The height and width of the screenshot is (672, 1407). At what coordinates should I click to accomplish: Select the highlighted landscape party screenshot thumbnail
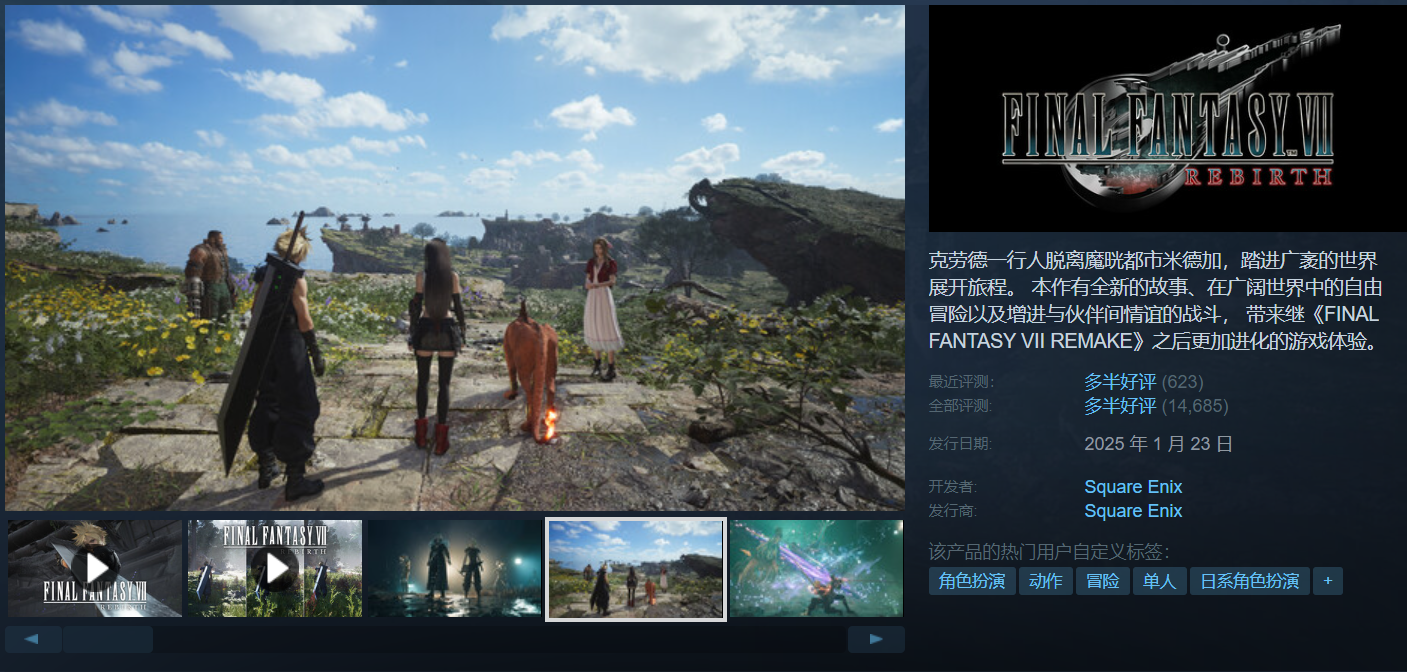click(636, 568)
